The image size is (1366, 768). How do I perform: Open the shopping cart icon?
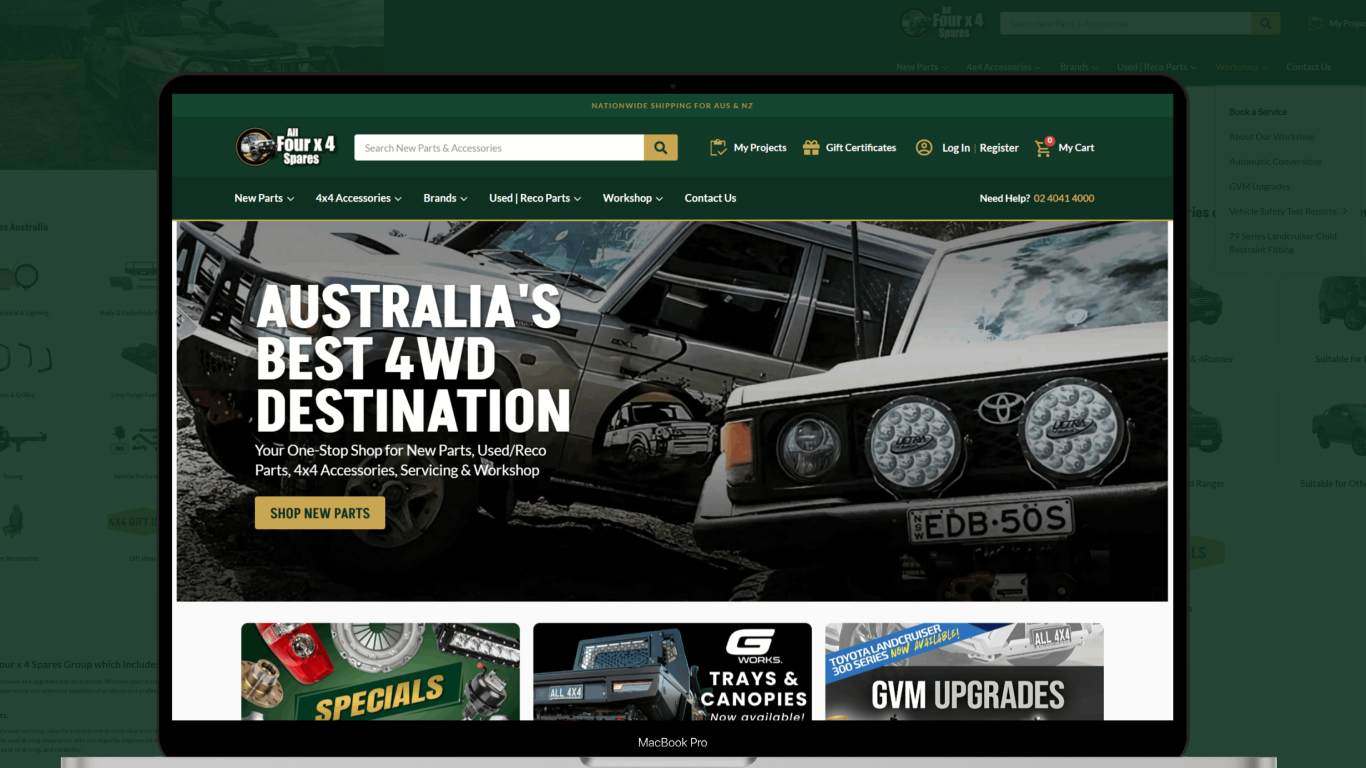[1042, 149]
